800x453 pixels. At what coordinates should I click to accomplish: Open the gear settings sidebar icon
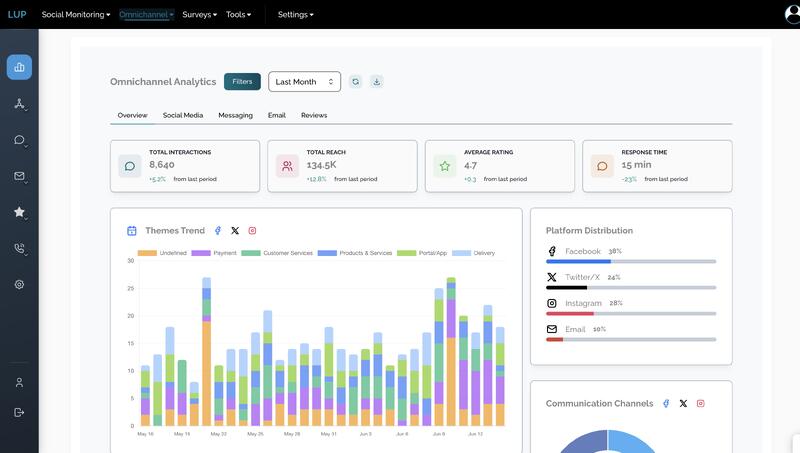(19, 285)
